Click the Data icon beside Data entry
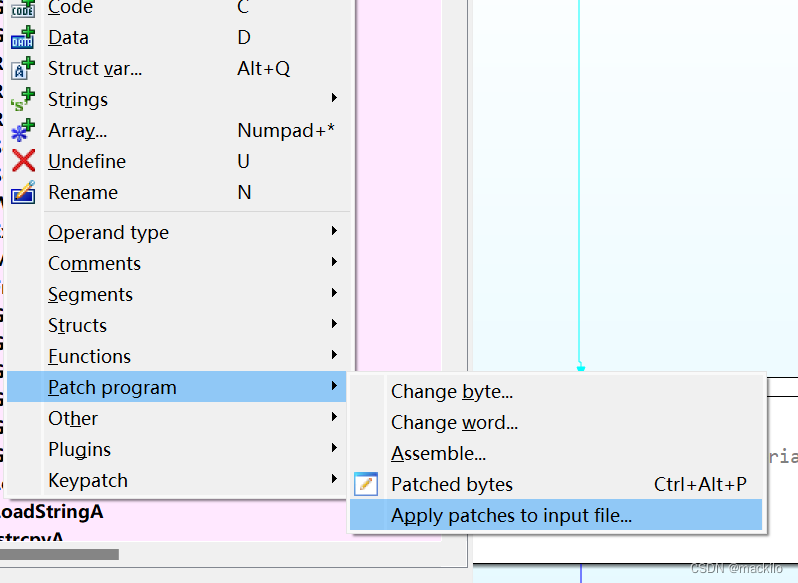798x583 pixels. click(23, 38)
